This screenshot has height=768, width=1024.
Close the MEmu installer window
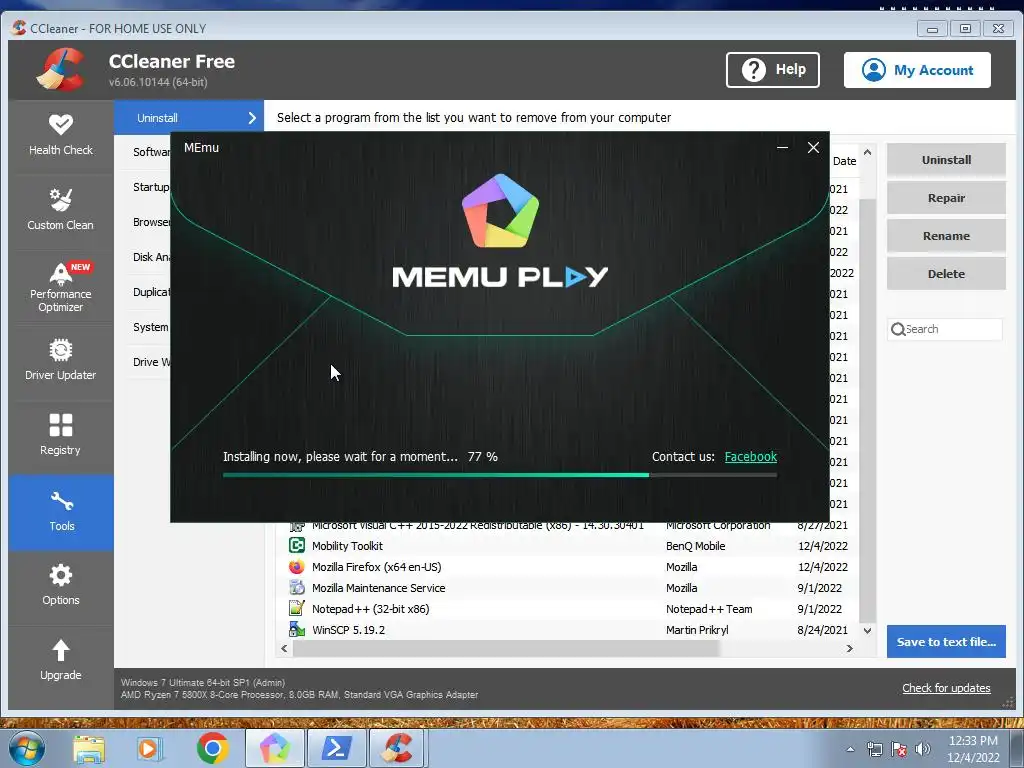[x=813, y=148]
